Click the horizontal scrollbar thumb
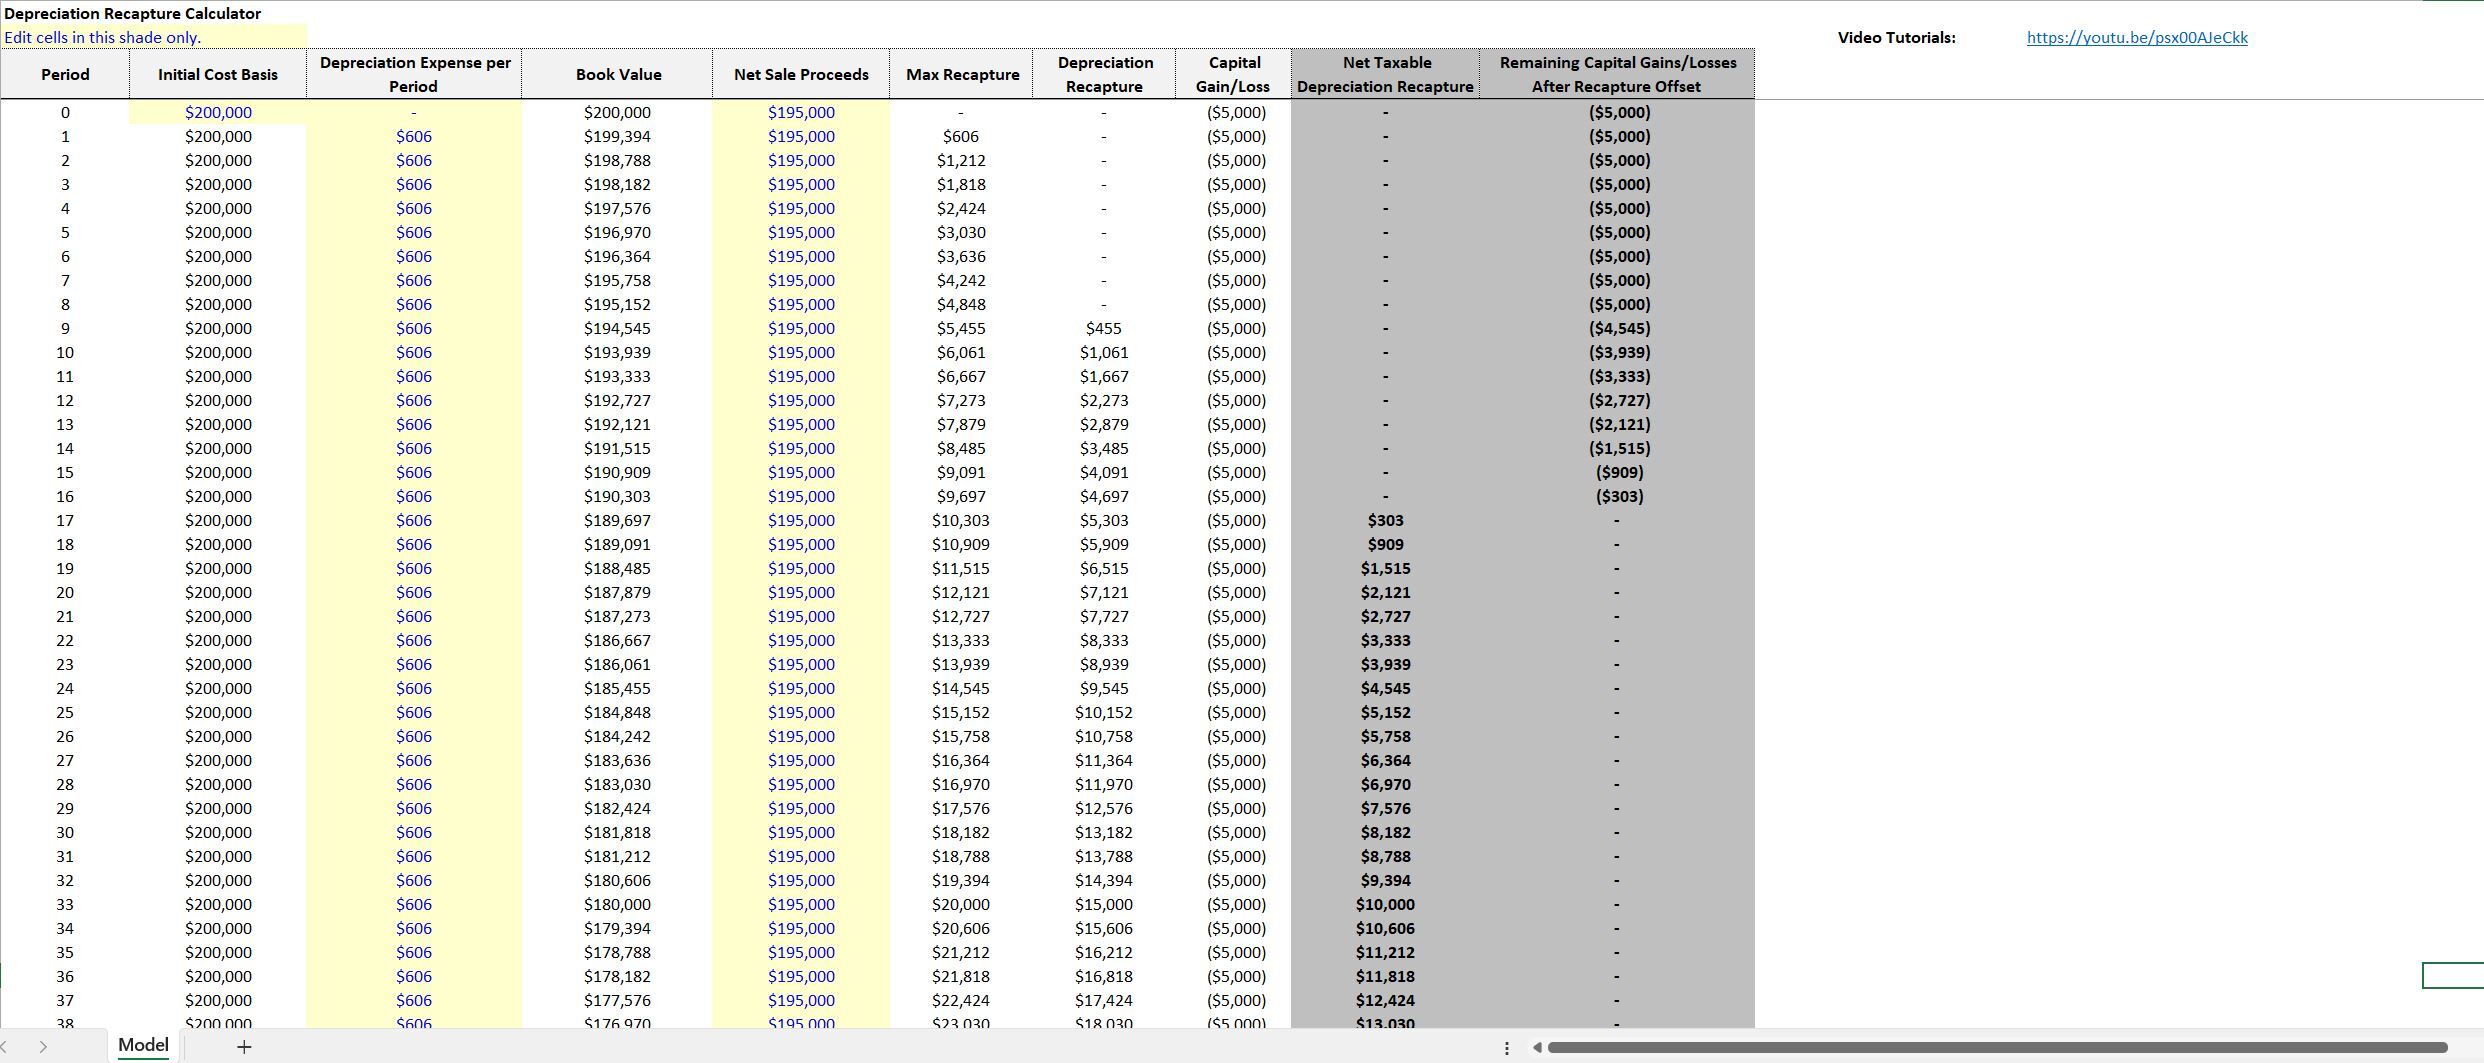 (x=1997, y=1047)
